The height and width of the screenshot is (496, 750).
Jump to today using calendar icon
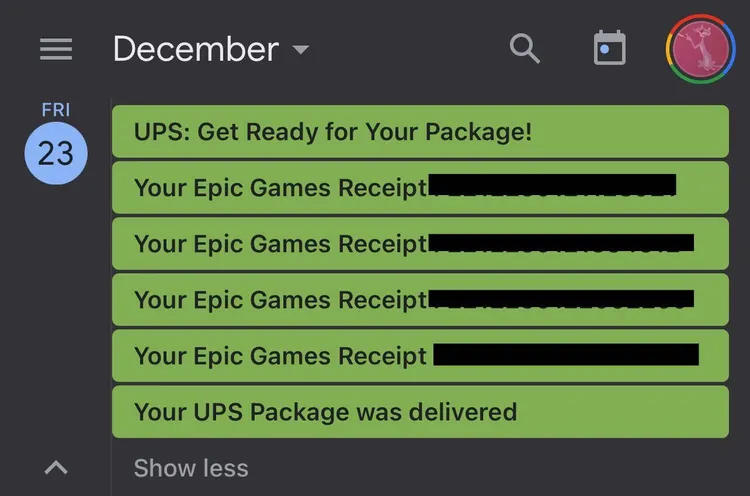609,48
